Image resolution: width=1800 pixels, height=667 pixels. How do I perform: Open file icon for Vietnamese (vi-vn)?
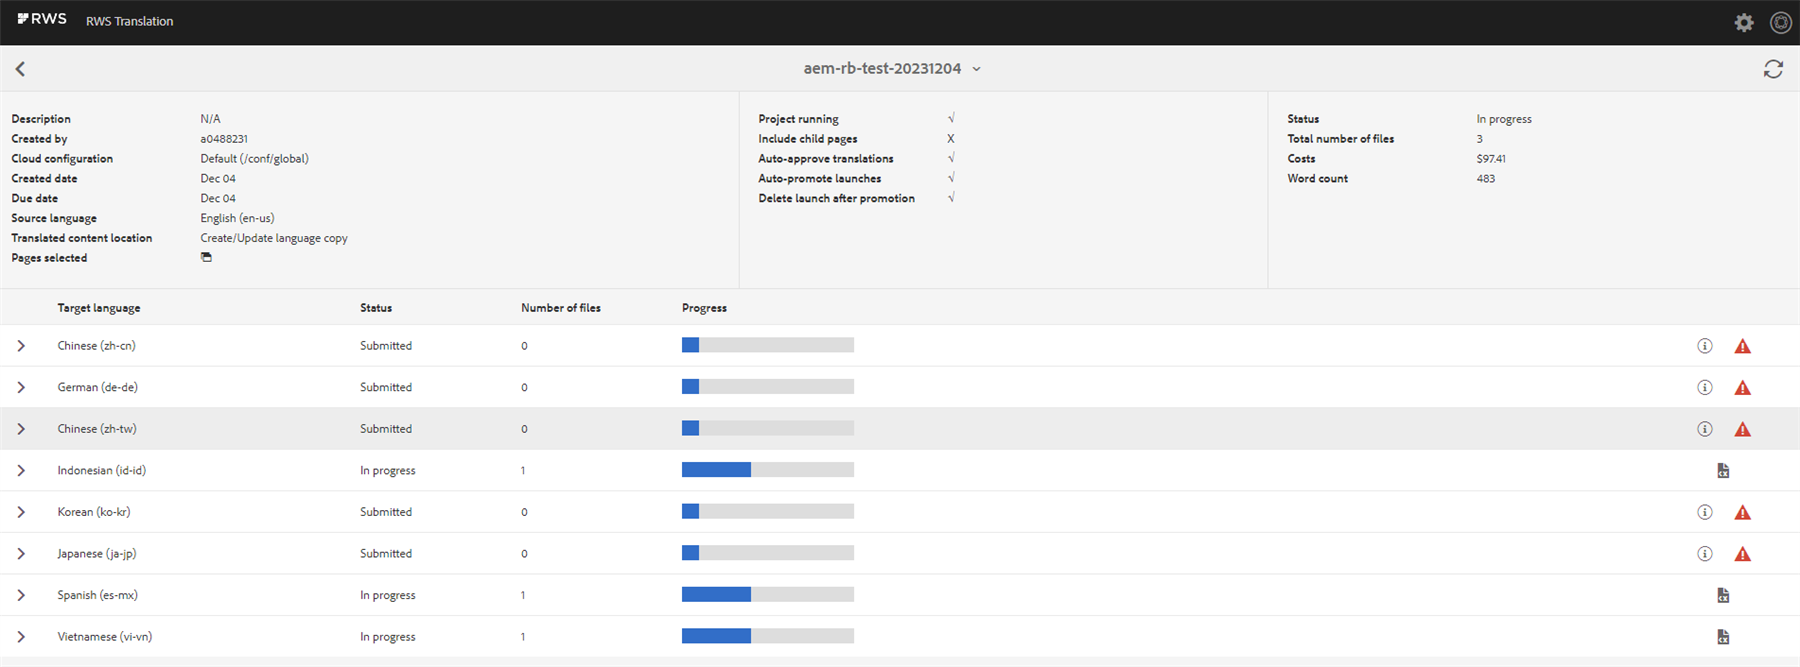click(x=1723, y=636)
